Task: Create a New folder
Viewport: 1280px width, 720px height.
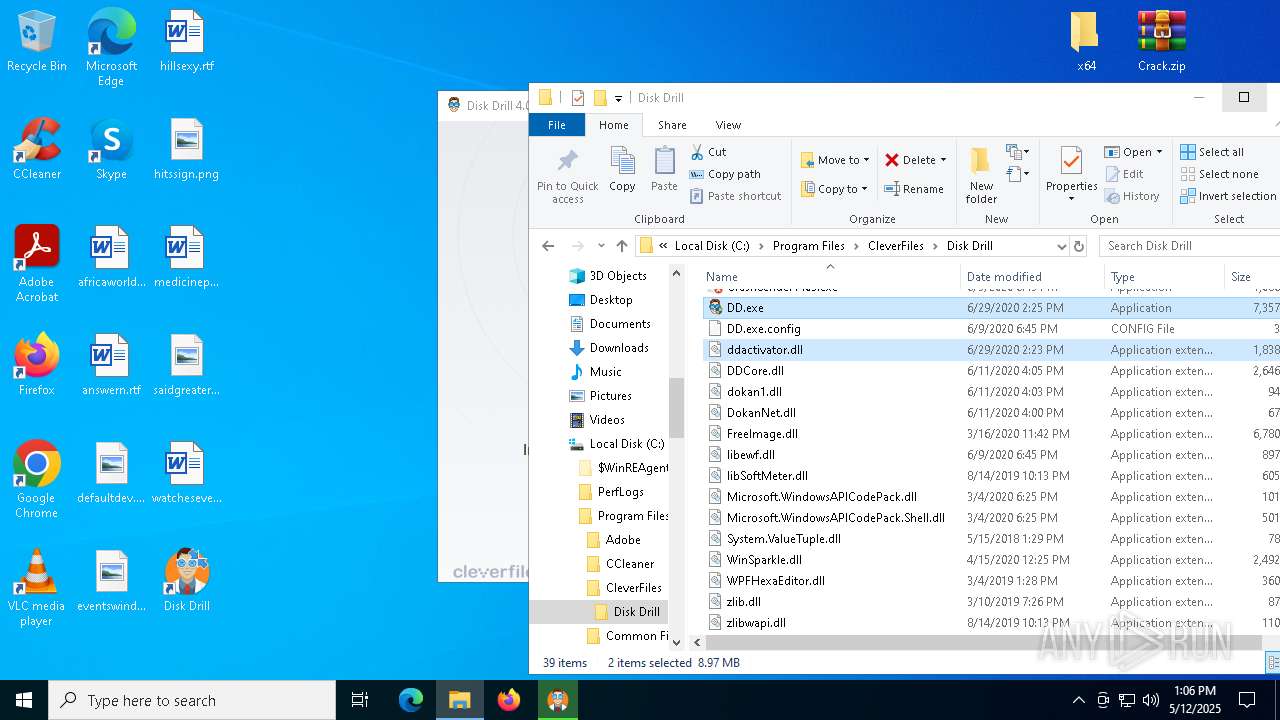Action: point(981,176)
